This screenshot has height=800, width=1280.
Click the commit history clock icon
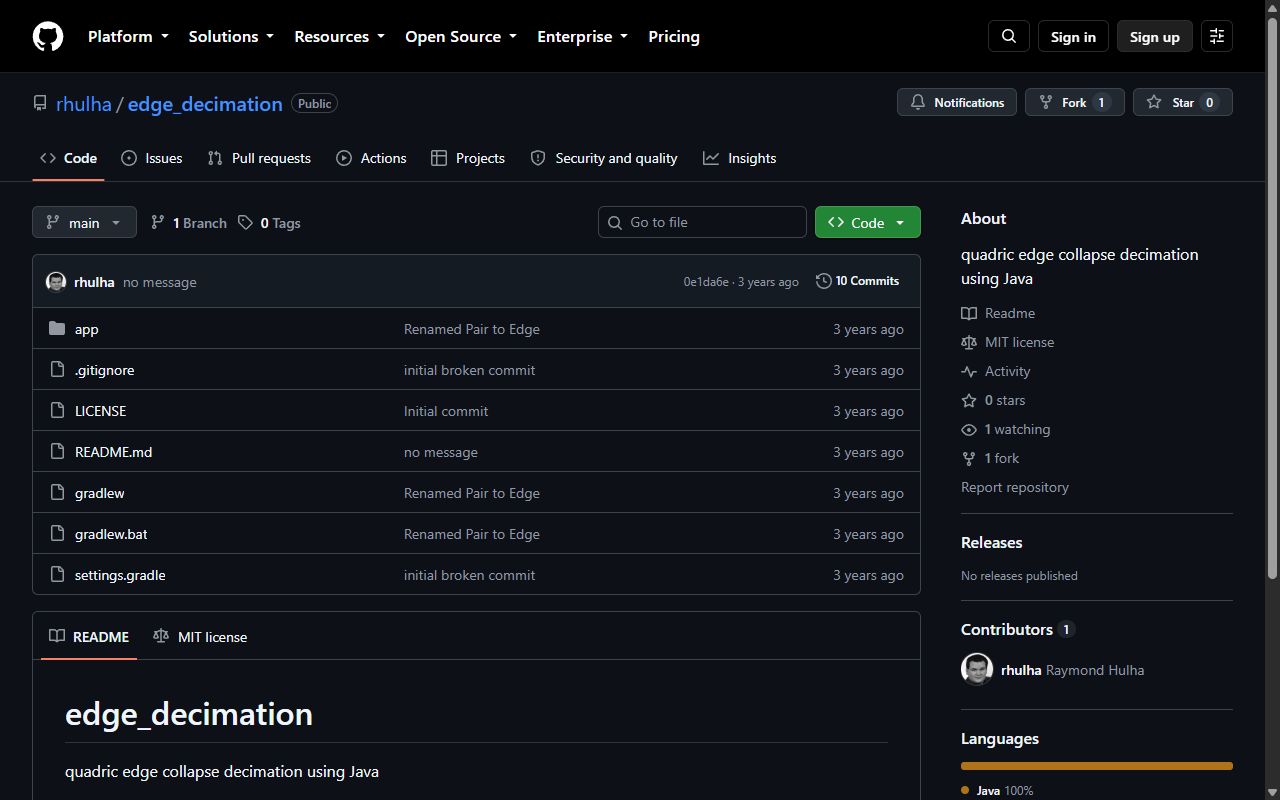tap(823, 281)
